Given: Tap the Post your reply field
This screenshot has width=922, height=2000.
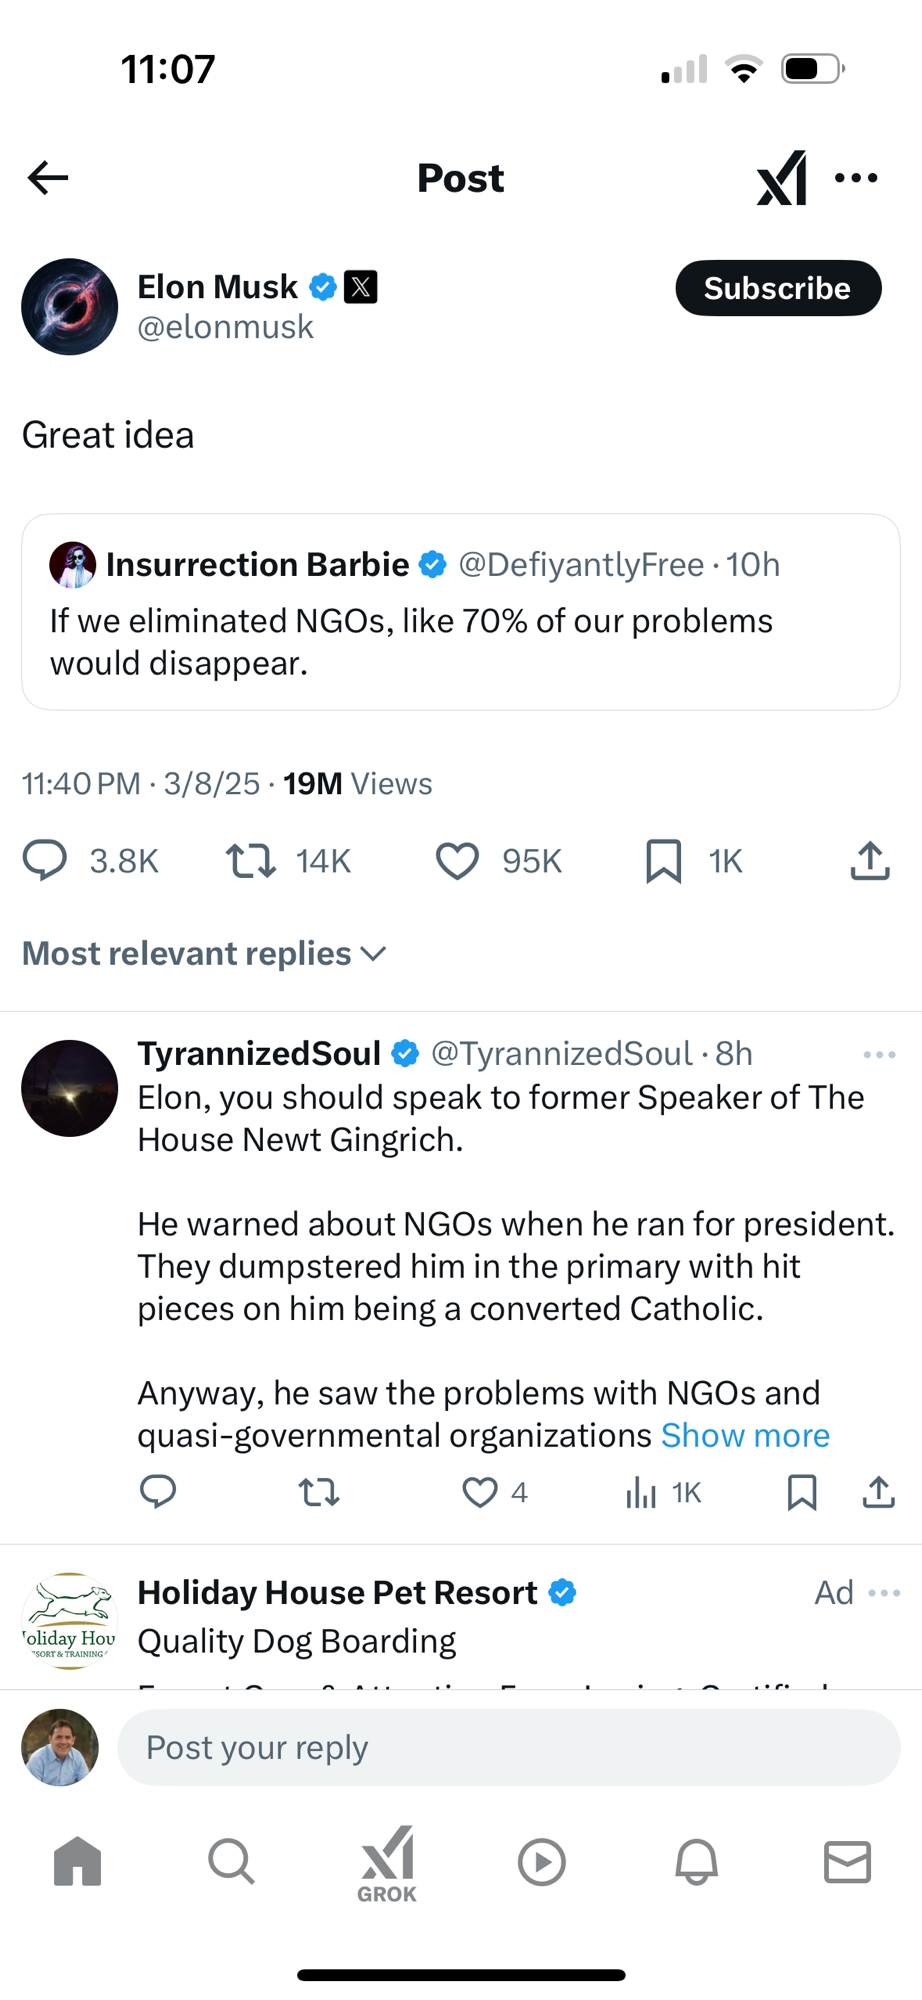Looking at the screenshot, I should click(x=508, y=1747).
